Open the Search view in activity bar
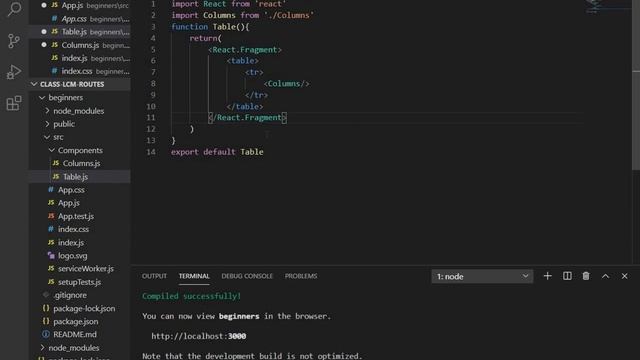640x360 pixels. tap(14, 9)
